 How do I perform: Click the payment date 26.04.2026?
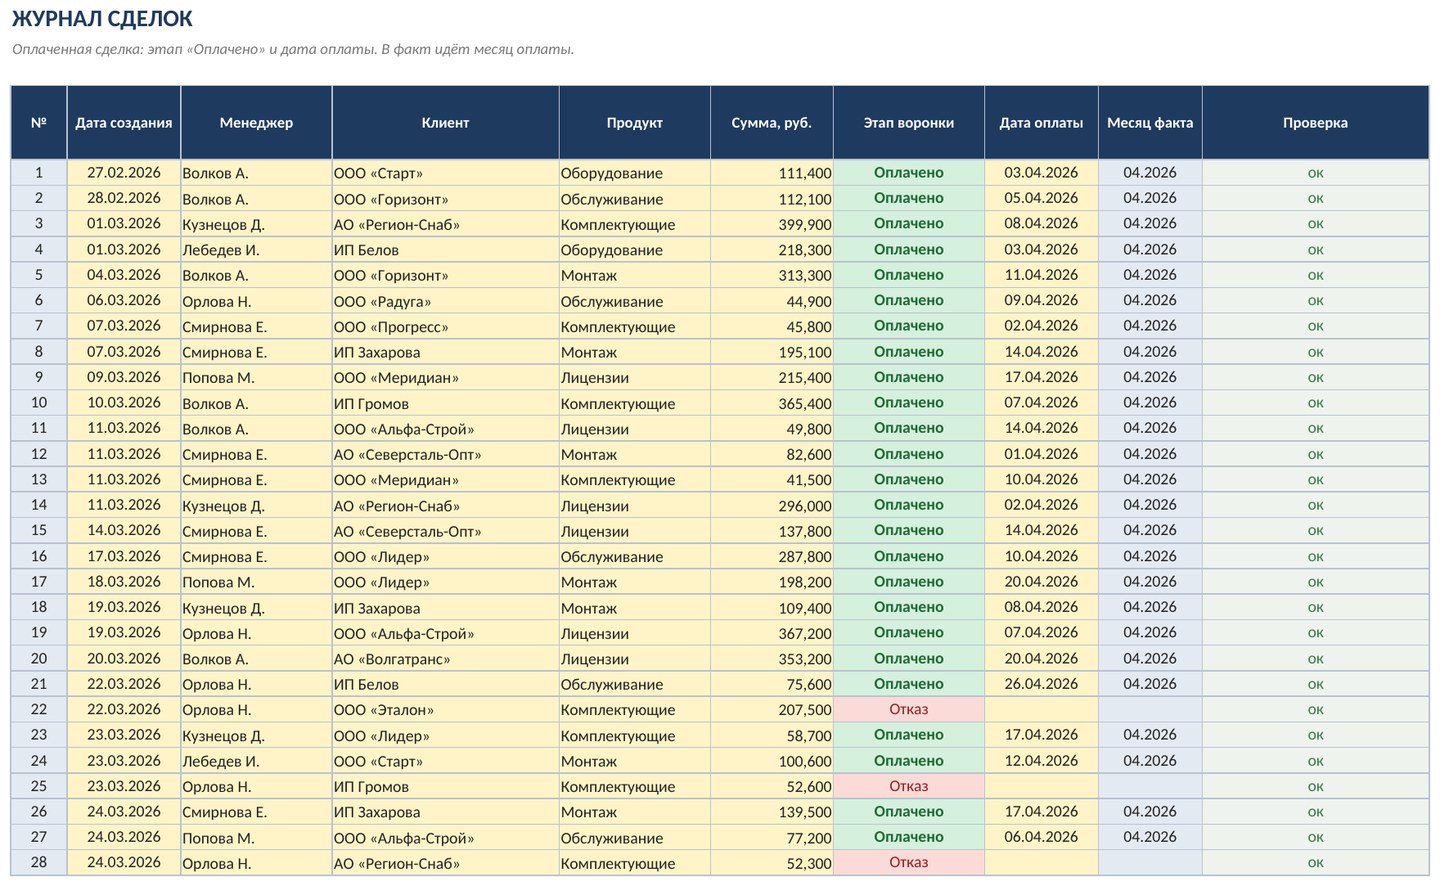[x=1041, y=684]
